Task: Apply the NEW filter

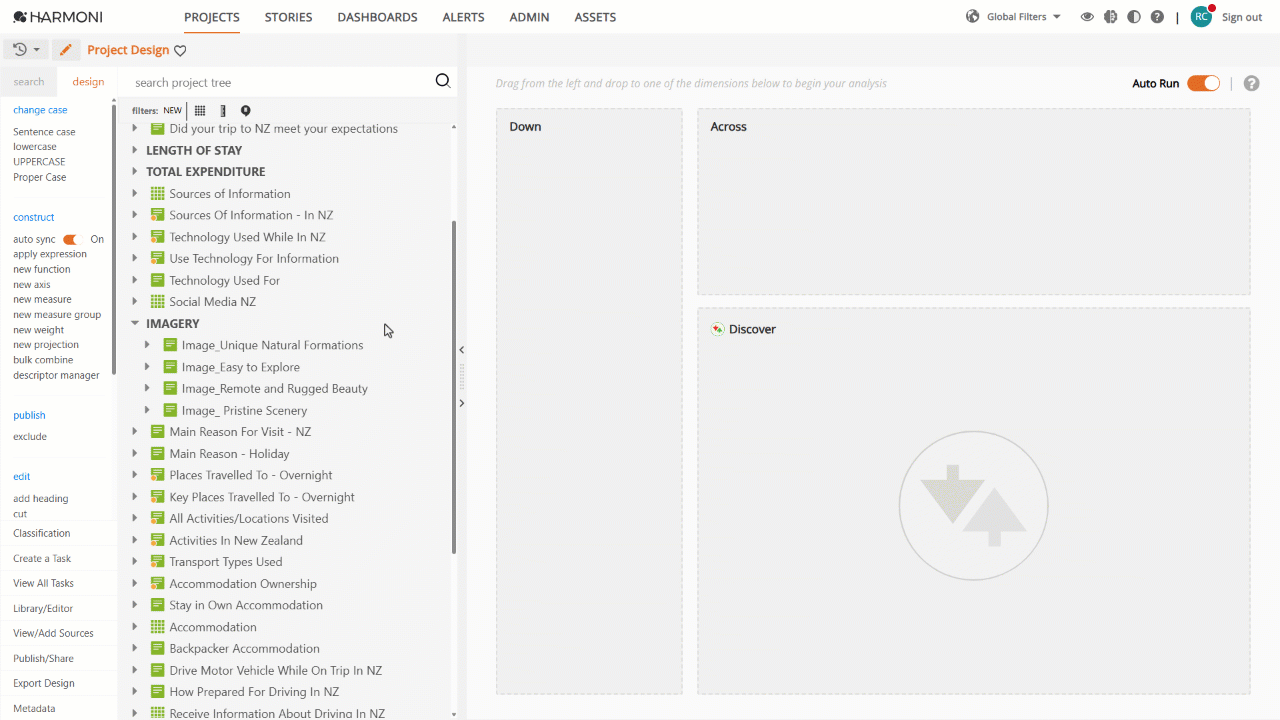Action: pyautogui.click(x=173, y=111)
